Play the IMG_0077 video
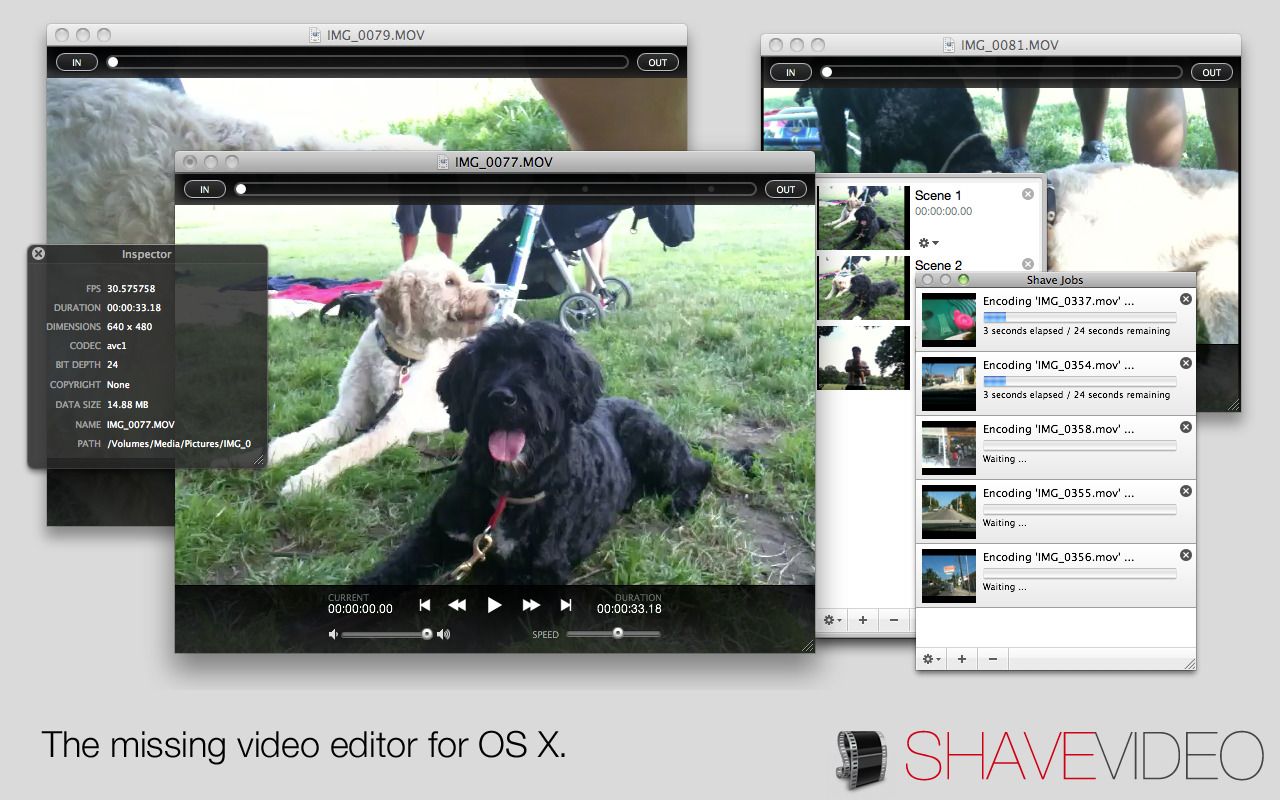The image size is (1280, 800). (495, 604)
